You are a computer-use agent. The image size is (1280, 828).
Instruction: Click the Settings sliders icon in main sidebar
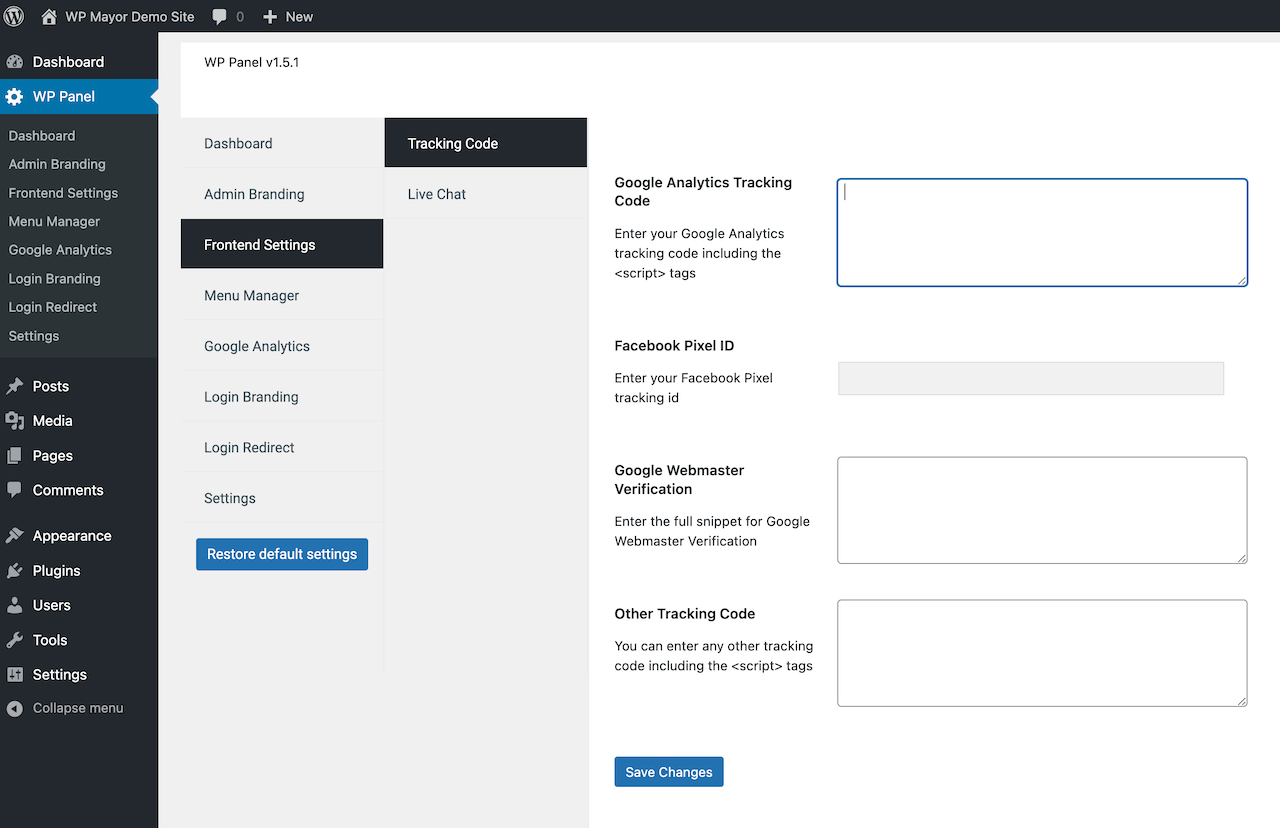pyautogui.click(x=14, y=675)
